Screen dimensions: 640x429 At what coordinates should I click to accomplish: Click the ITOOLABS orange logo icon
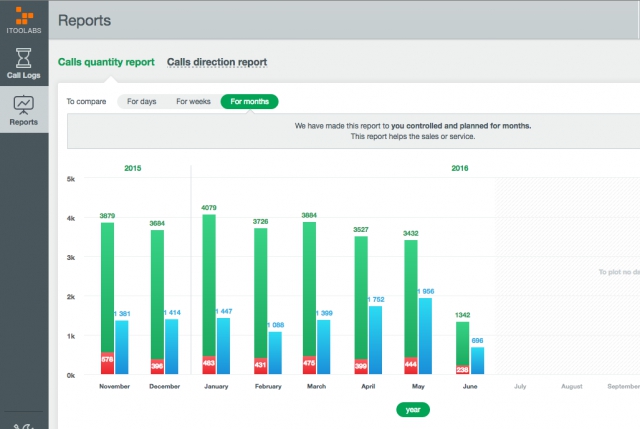(24, 16)
